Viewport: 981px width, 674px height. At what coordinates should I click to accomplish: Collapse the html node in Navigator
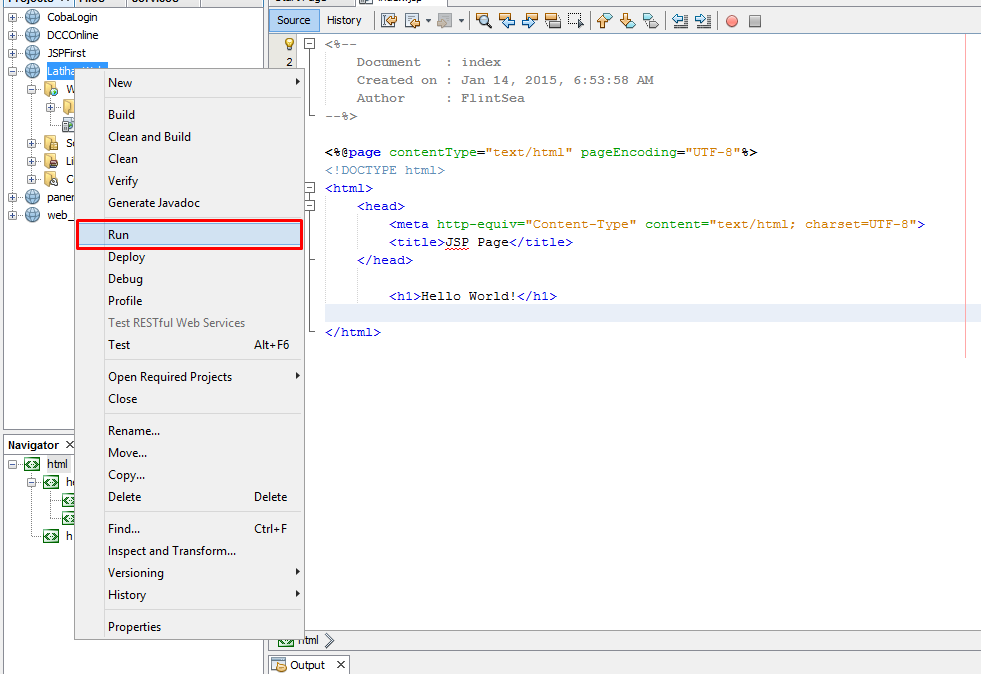tap(12, 465)
